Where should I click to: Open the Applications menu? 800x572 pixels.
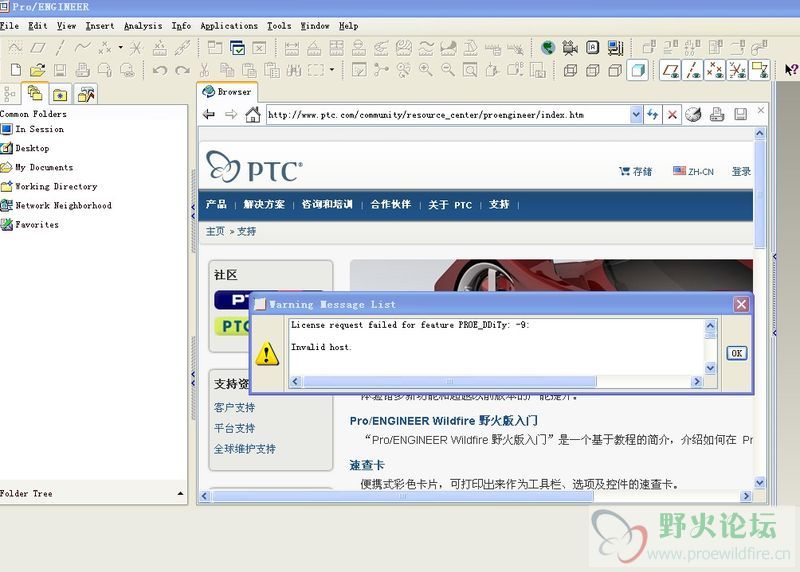(x=229, y=26)
